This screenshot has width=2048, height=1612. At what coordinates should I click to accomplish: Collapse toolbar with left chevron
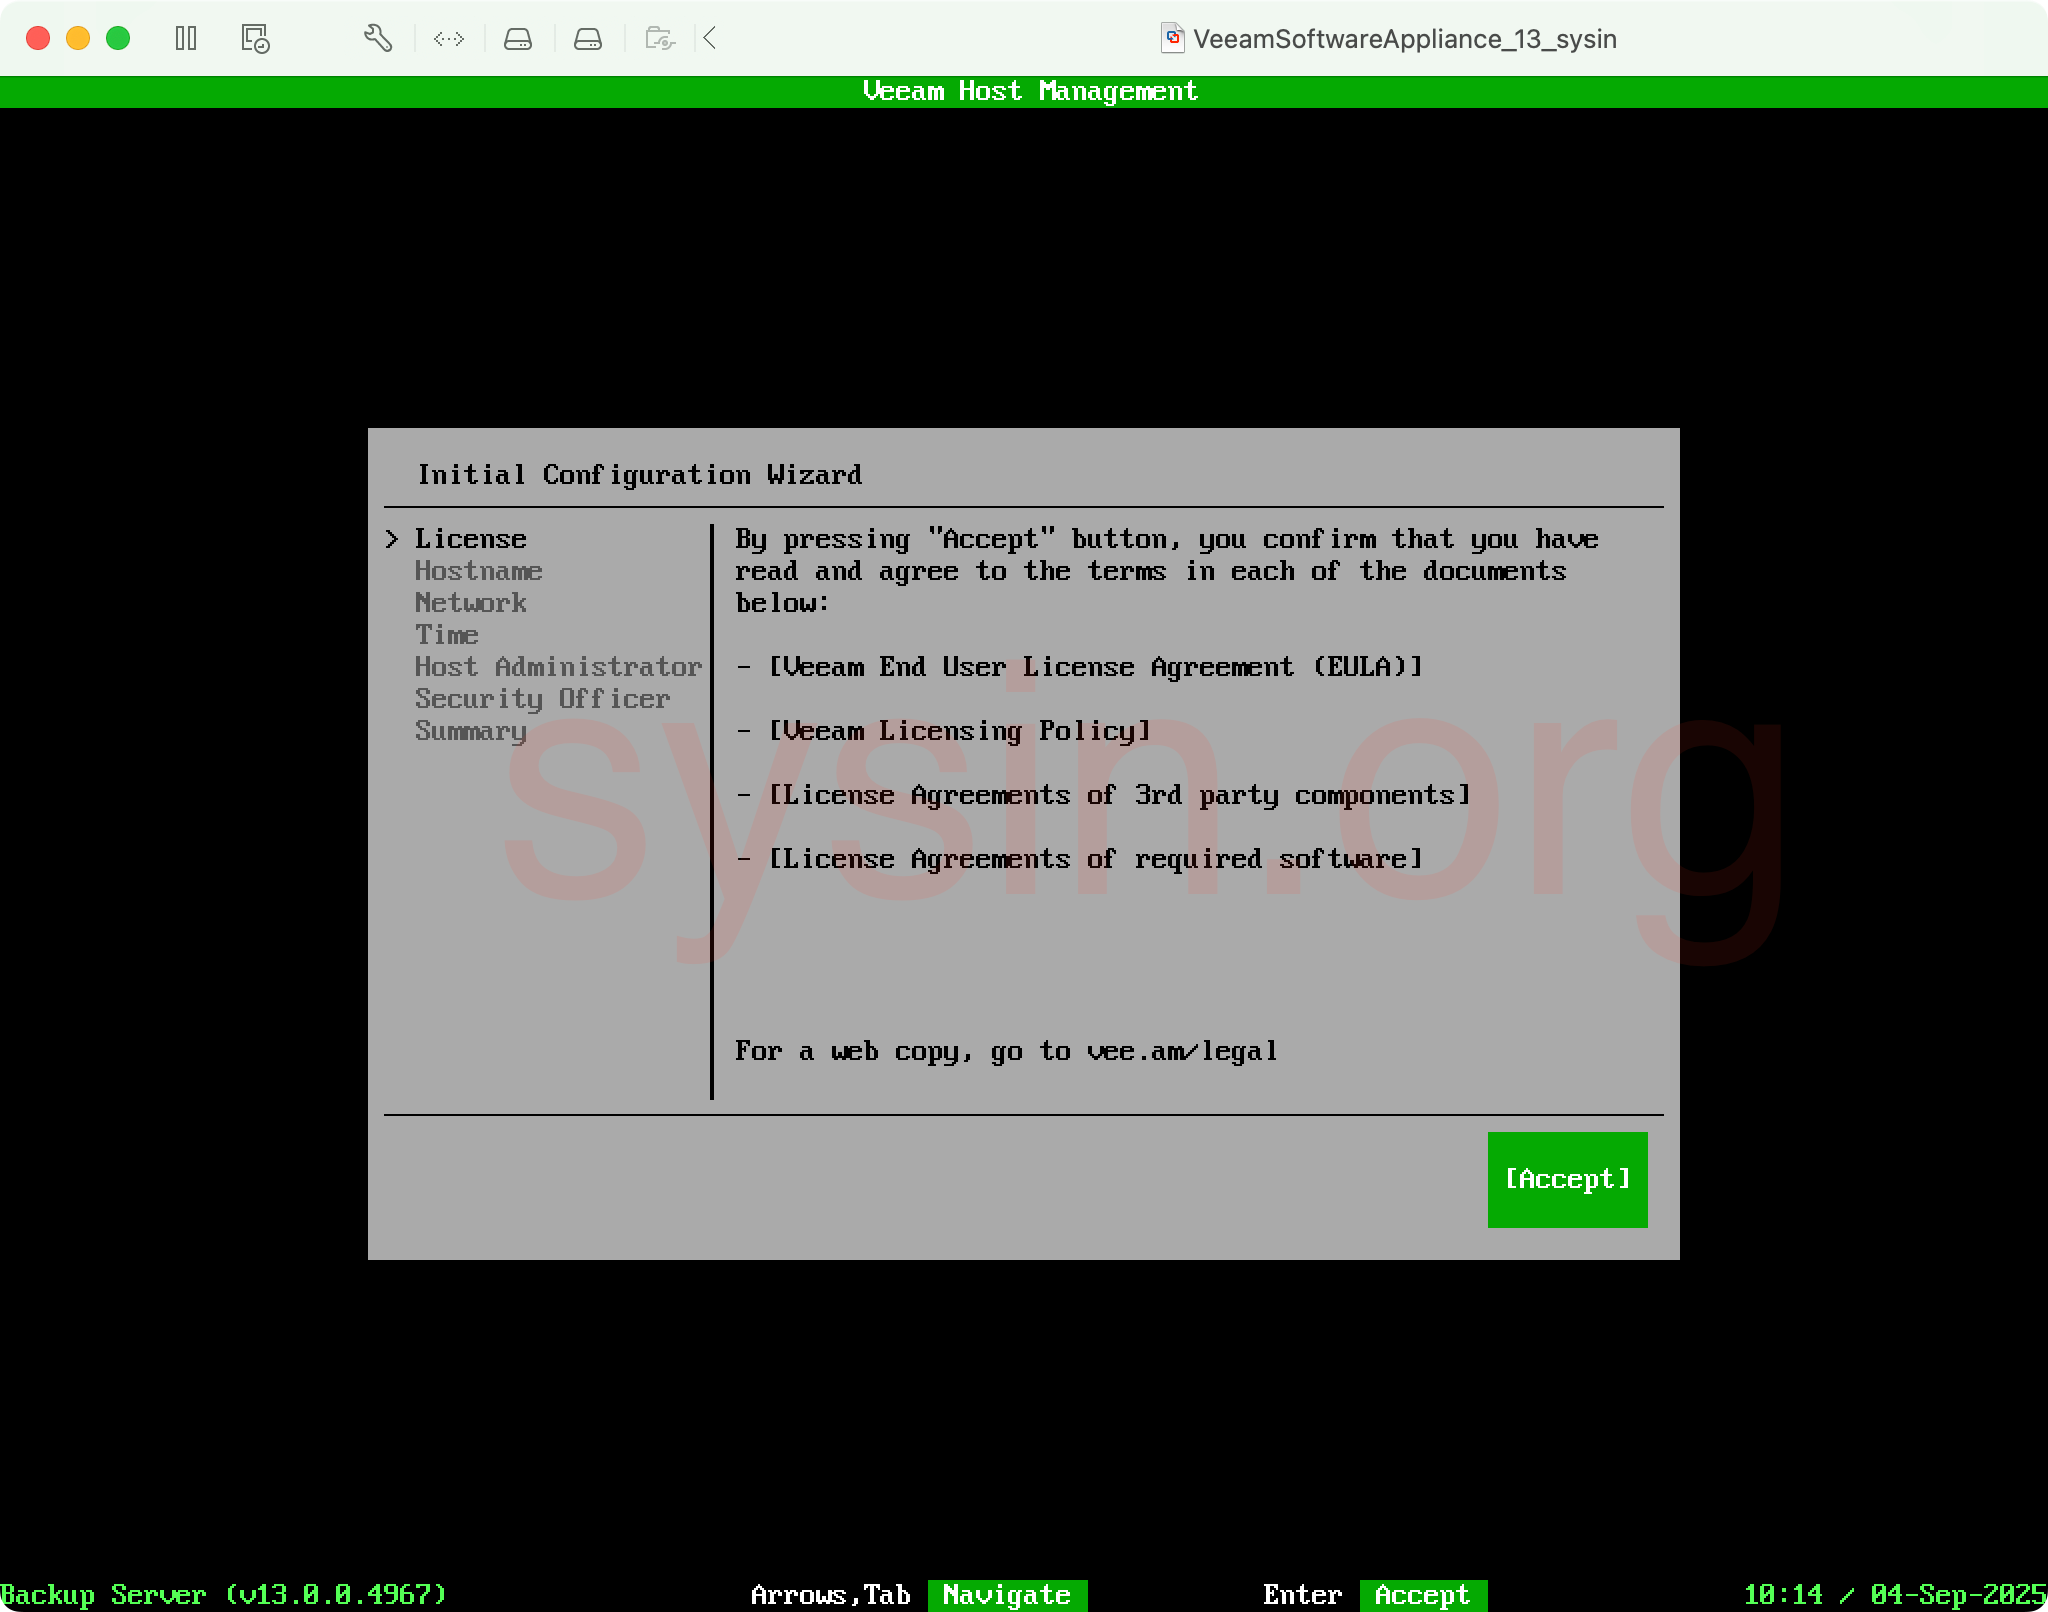[710, 39]
